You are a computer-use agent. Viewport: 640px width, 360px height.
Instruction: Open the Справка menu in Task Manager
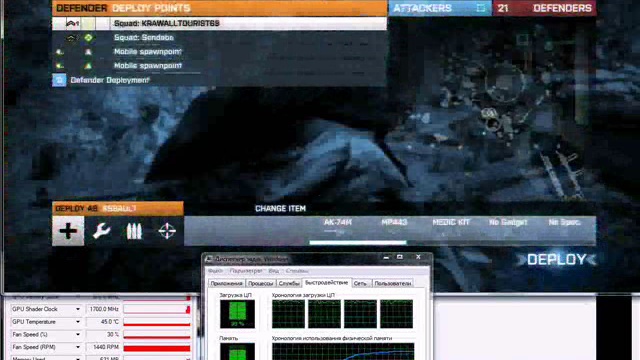point(297,271)
